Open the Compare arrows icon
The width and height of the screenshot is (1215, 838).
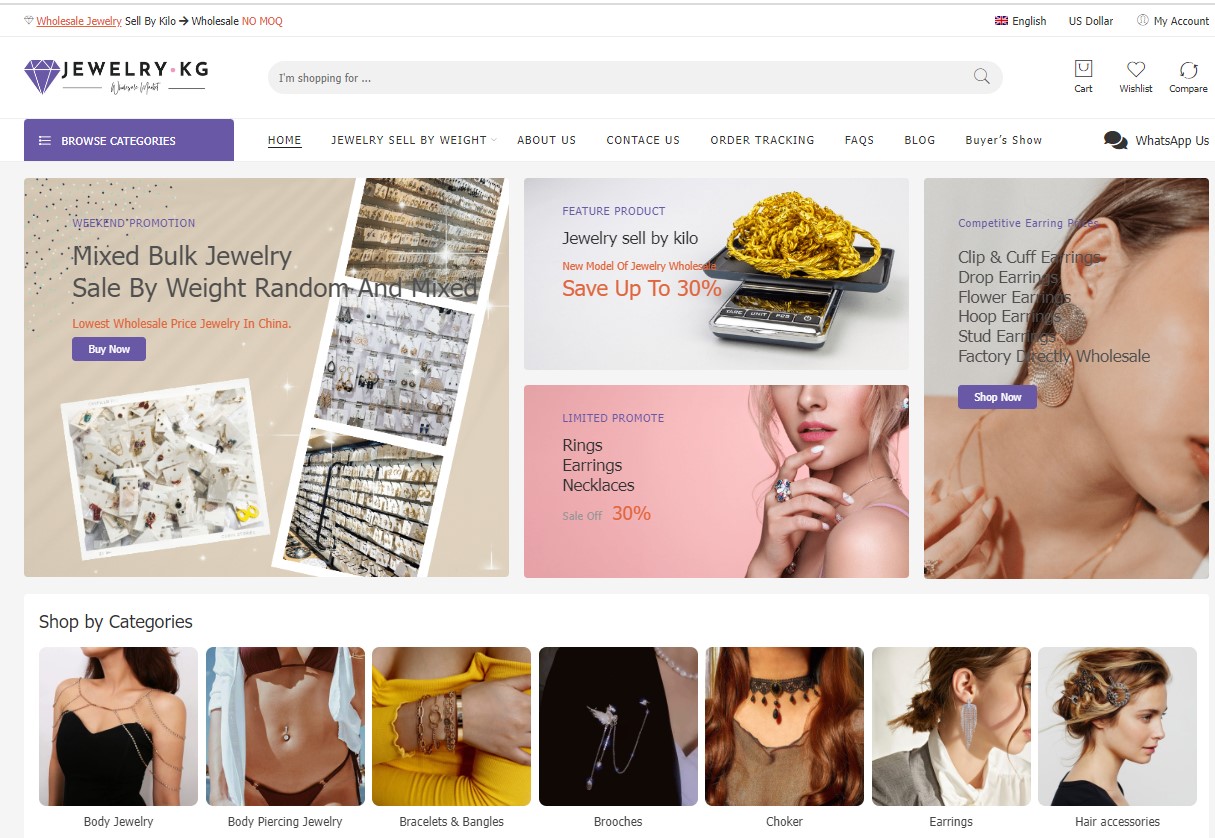coord(1188,69)
